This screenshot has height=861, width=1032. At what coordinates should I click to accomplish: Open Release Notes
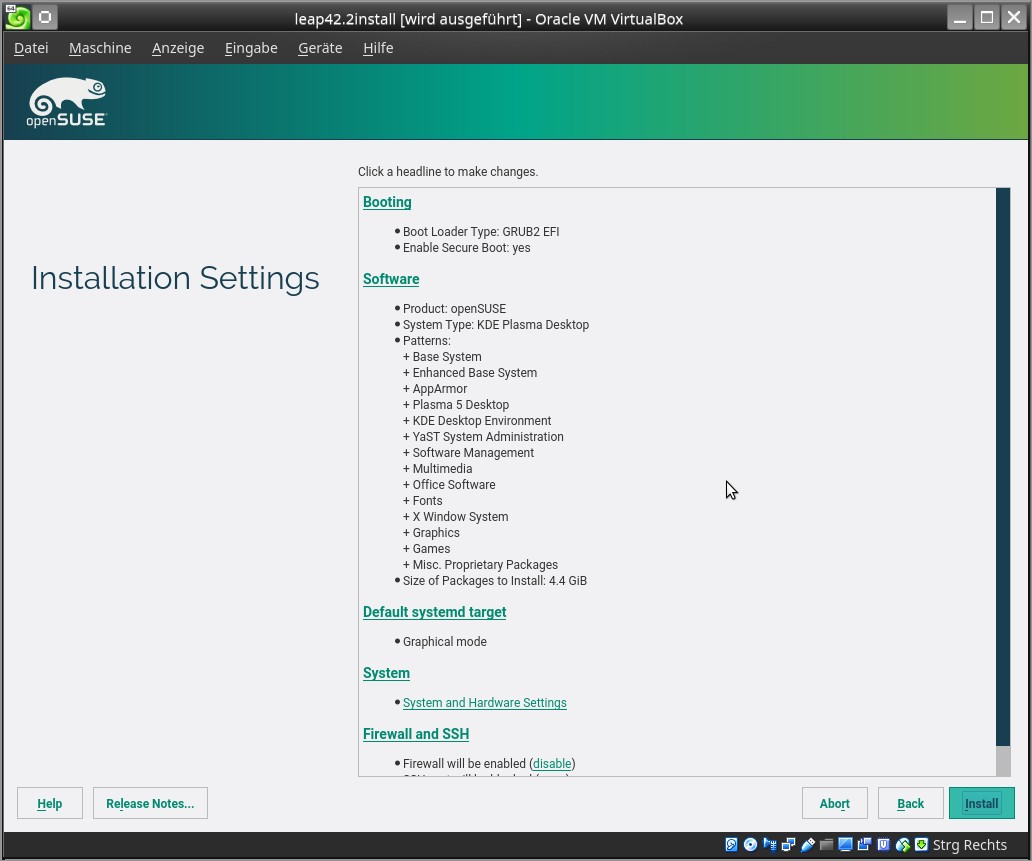(150, 803)
